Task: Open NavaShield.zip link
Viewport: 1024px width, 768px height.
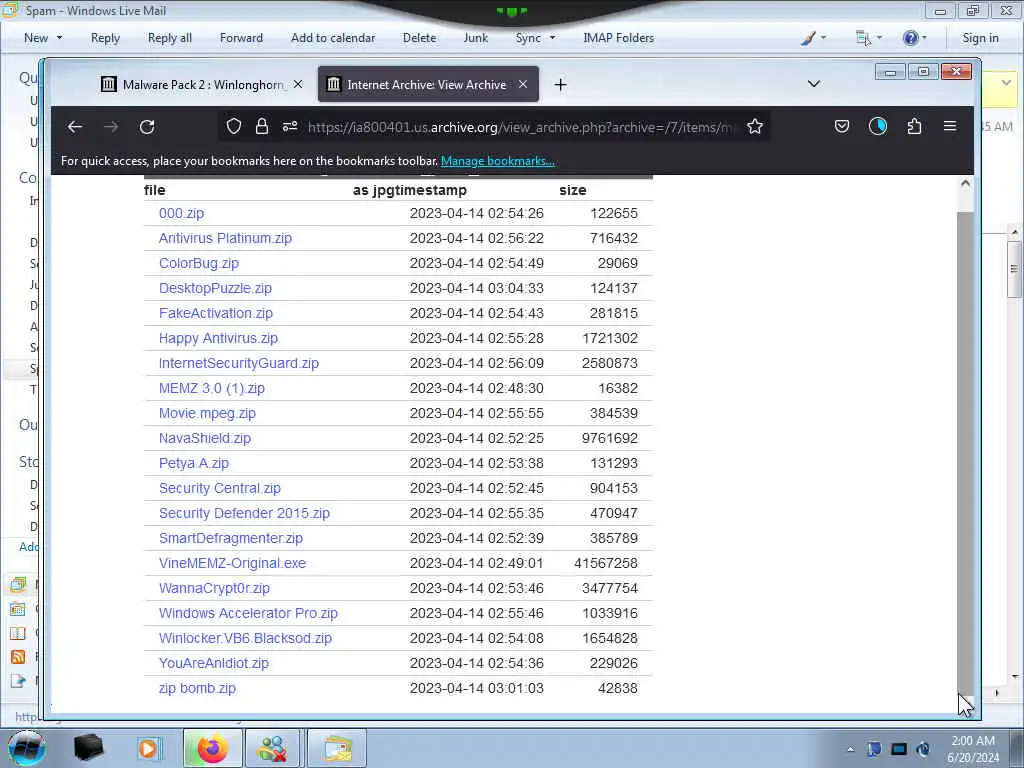Action: point(204,438)
